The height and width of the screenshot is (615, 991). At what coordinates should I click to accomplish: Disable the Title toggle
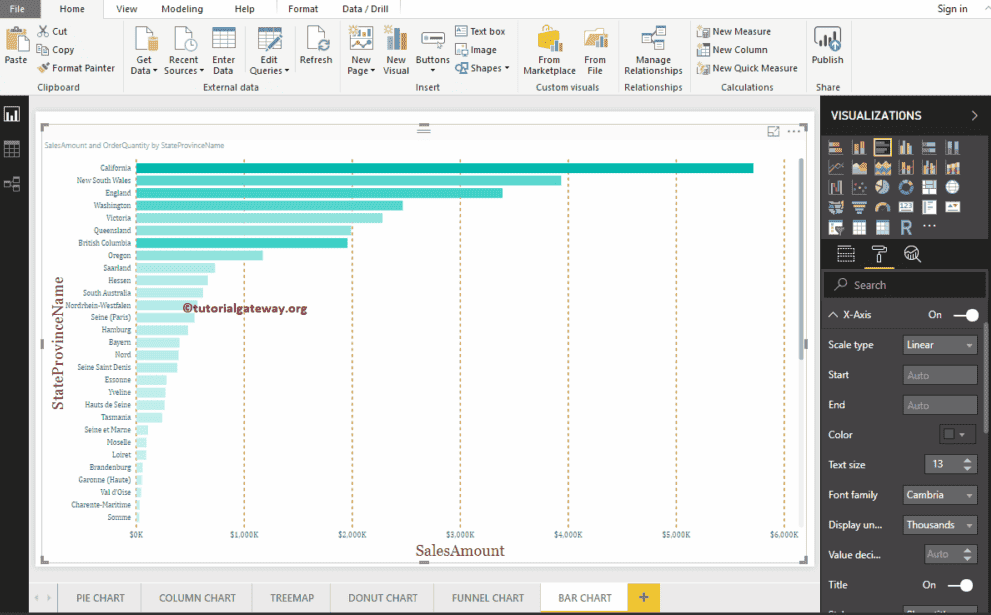coord(966,584)
